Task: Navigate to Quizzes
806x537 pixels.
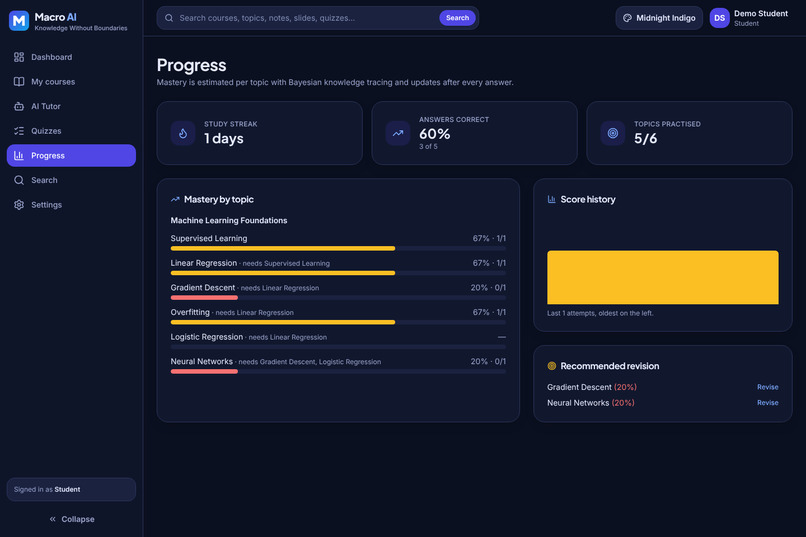Action: 71,131
